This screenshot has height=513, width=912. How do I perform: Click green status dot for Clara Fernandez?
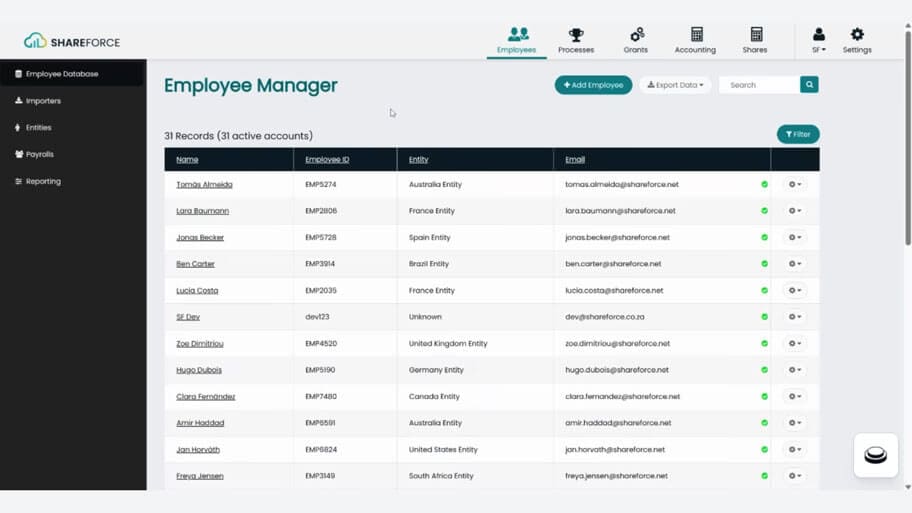pos(764,396)
